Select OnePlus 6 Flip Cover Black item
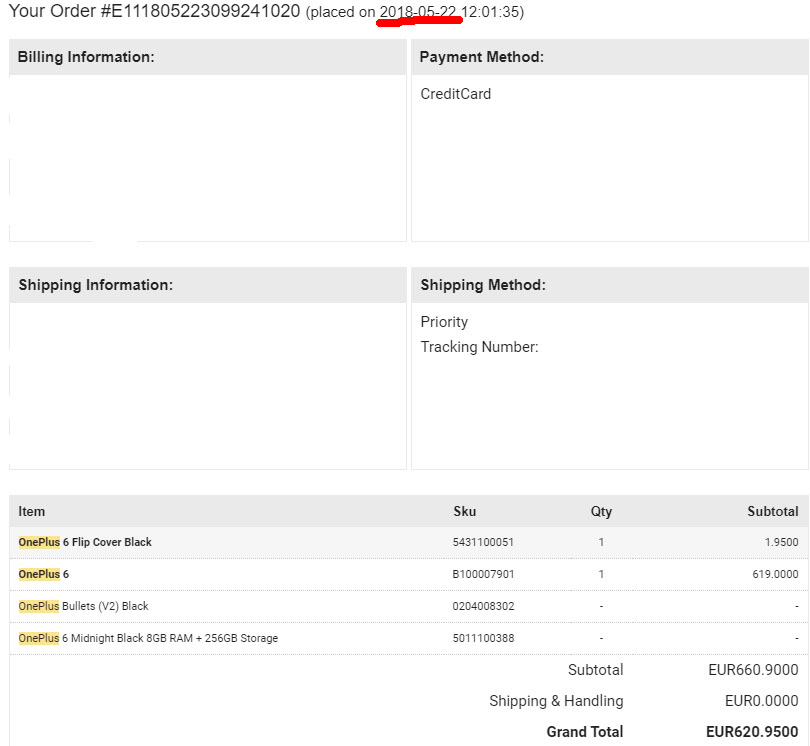 pyautogui.click(x=85, y=542)
